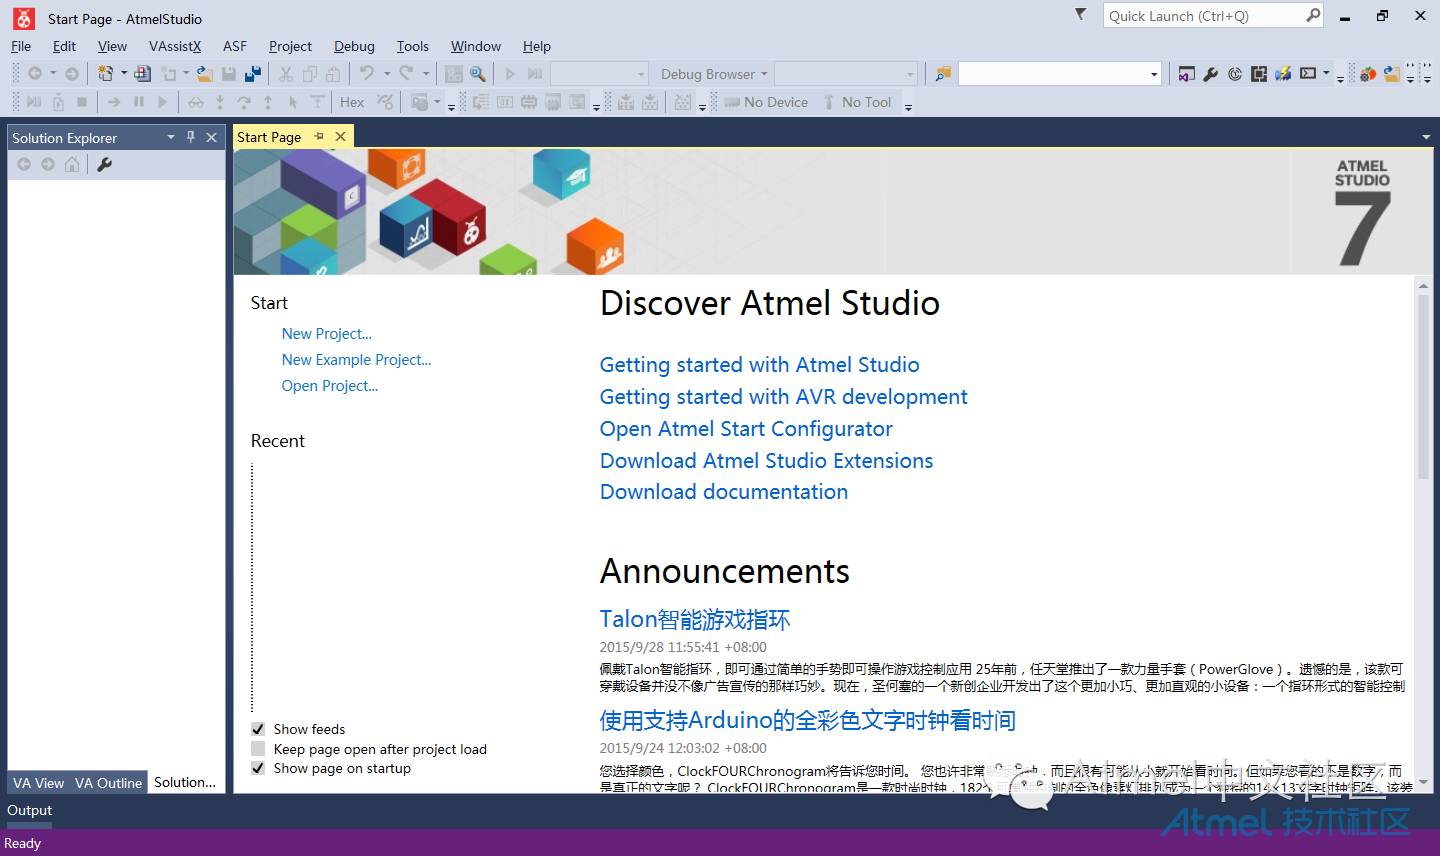
Task: Switch to the VA Outline tab
Action: coord(108,783)
